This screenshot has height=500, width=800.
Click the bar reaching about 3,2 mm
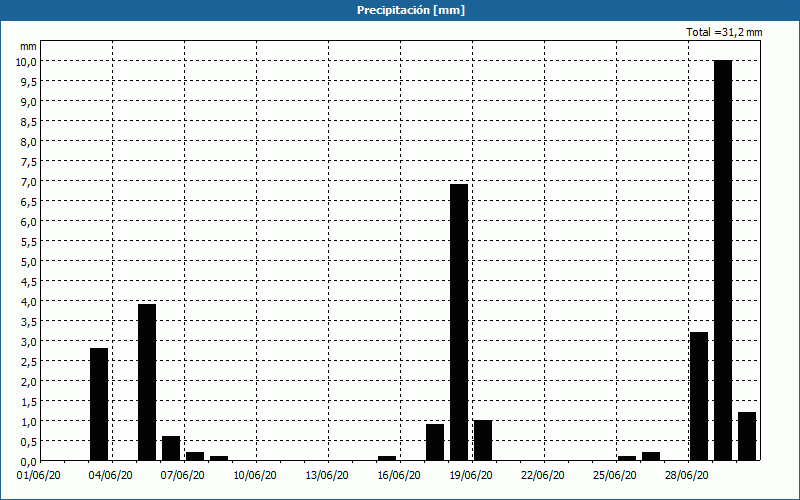coord(699,396)
